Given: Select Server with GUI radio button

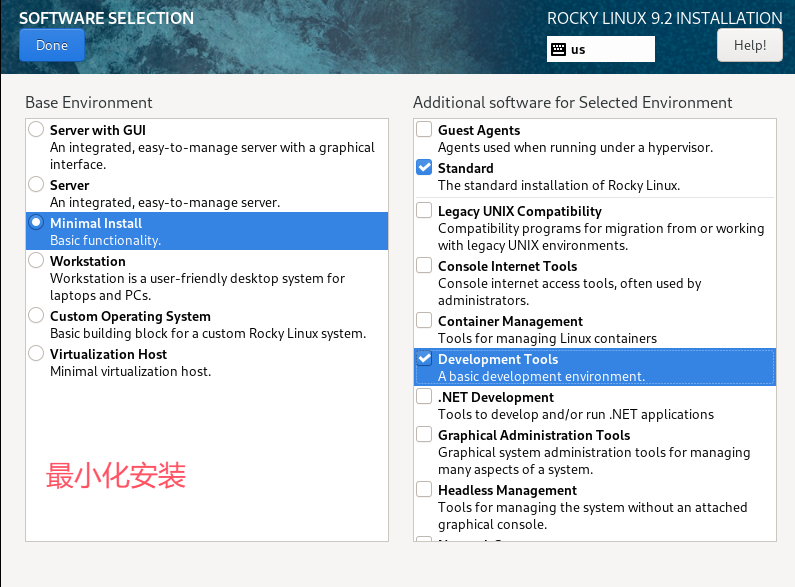Looking at the screenshot, I should coord(36,129).
